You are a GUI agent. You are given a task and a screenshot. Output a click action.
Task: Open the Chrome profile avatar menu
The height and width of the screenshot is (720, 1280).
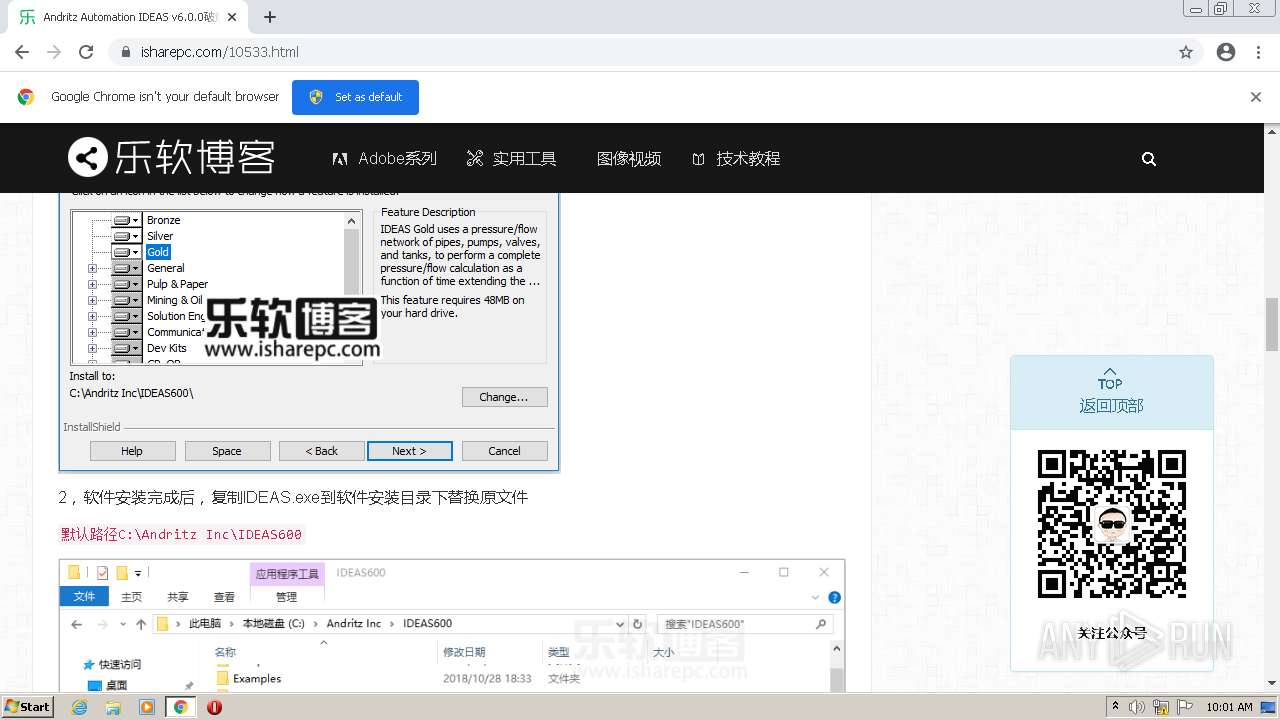(x=1226, y=52)
